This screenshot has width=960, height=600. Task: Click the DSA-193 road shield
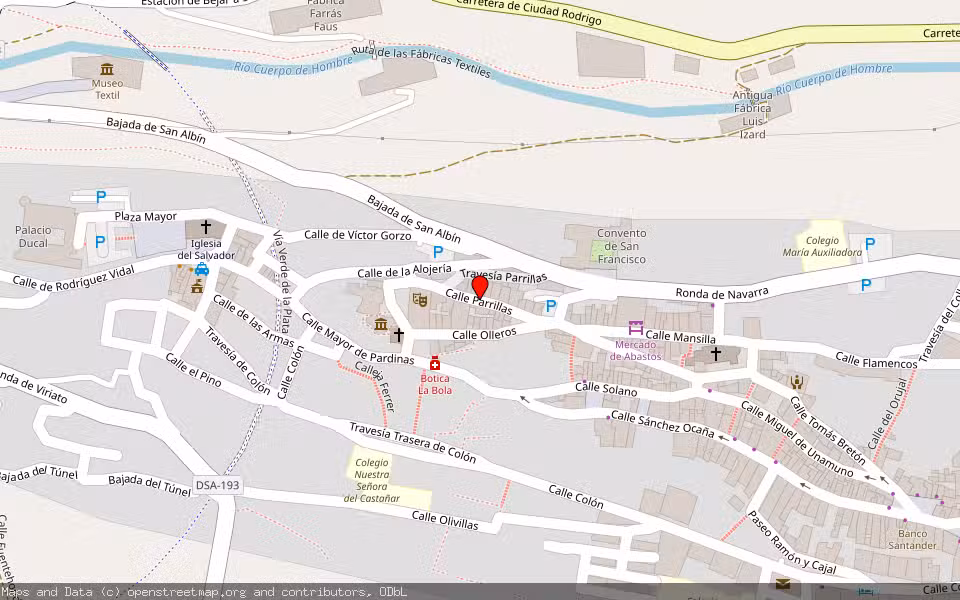click(217, 486)
